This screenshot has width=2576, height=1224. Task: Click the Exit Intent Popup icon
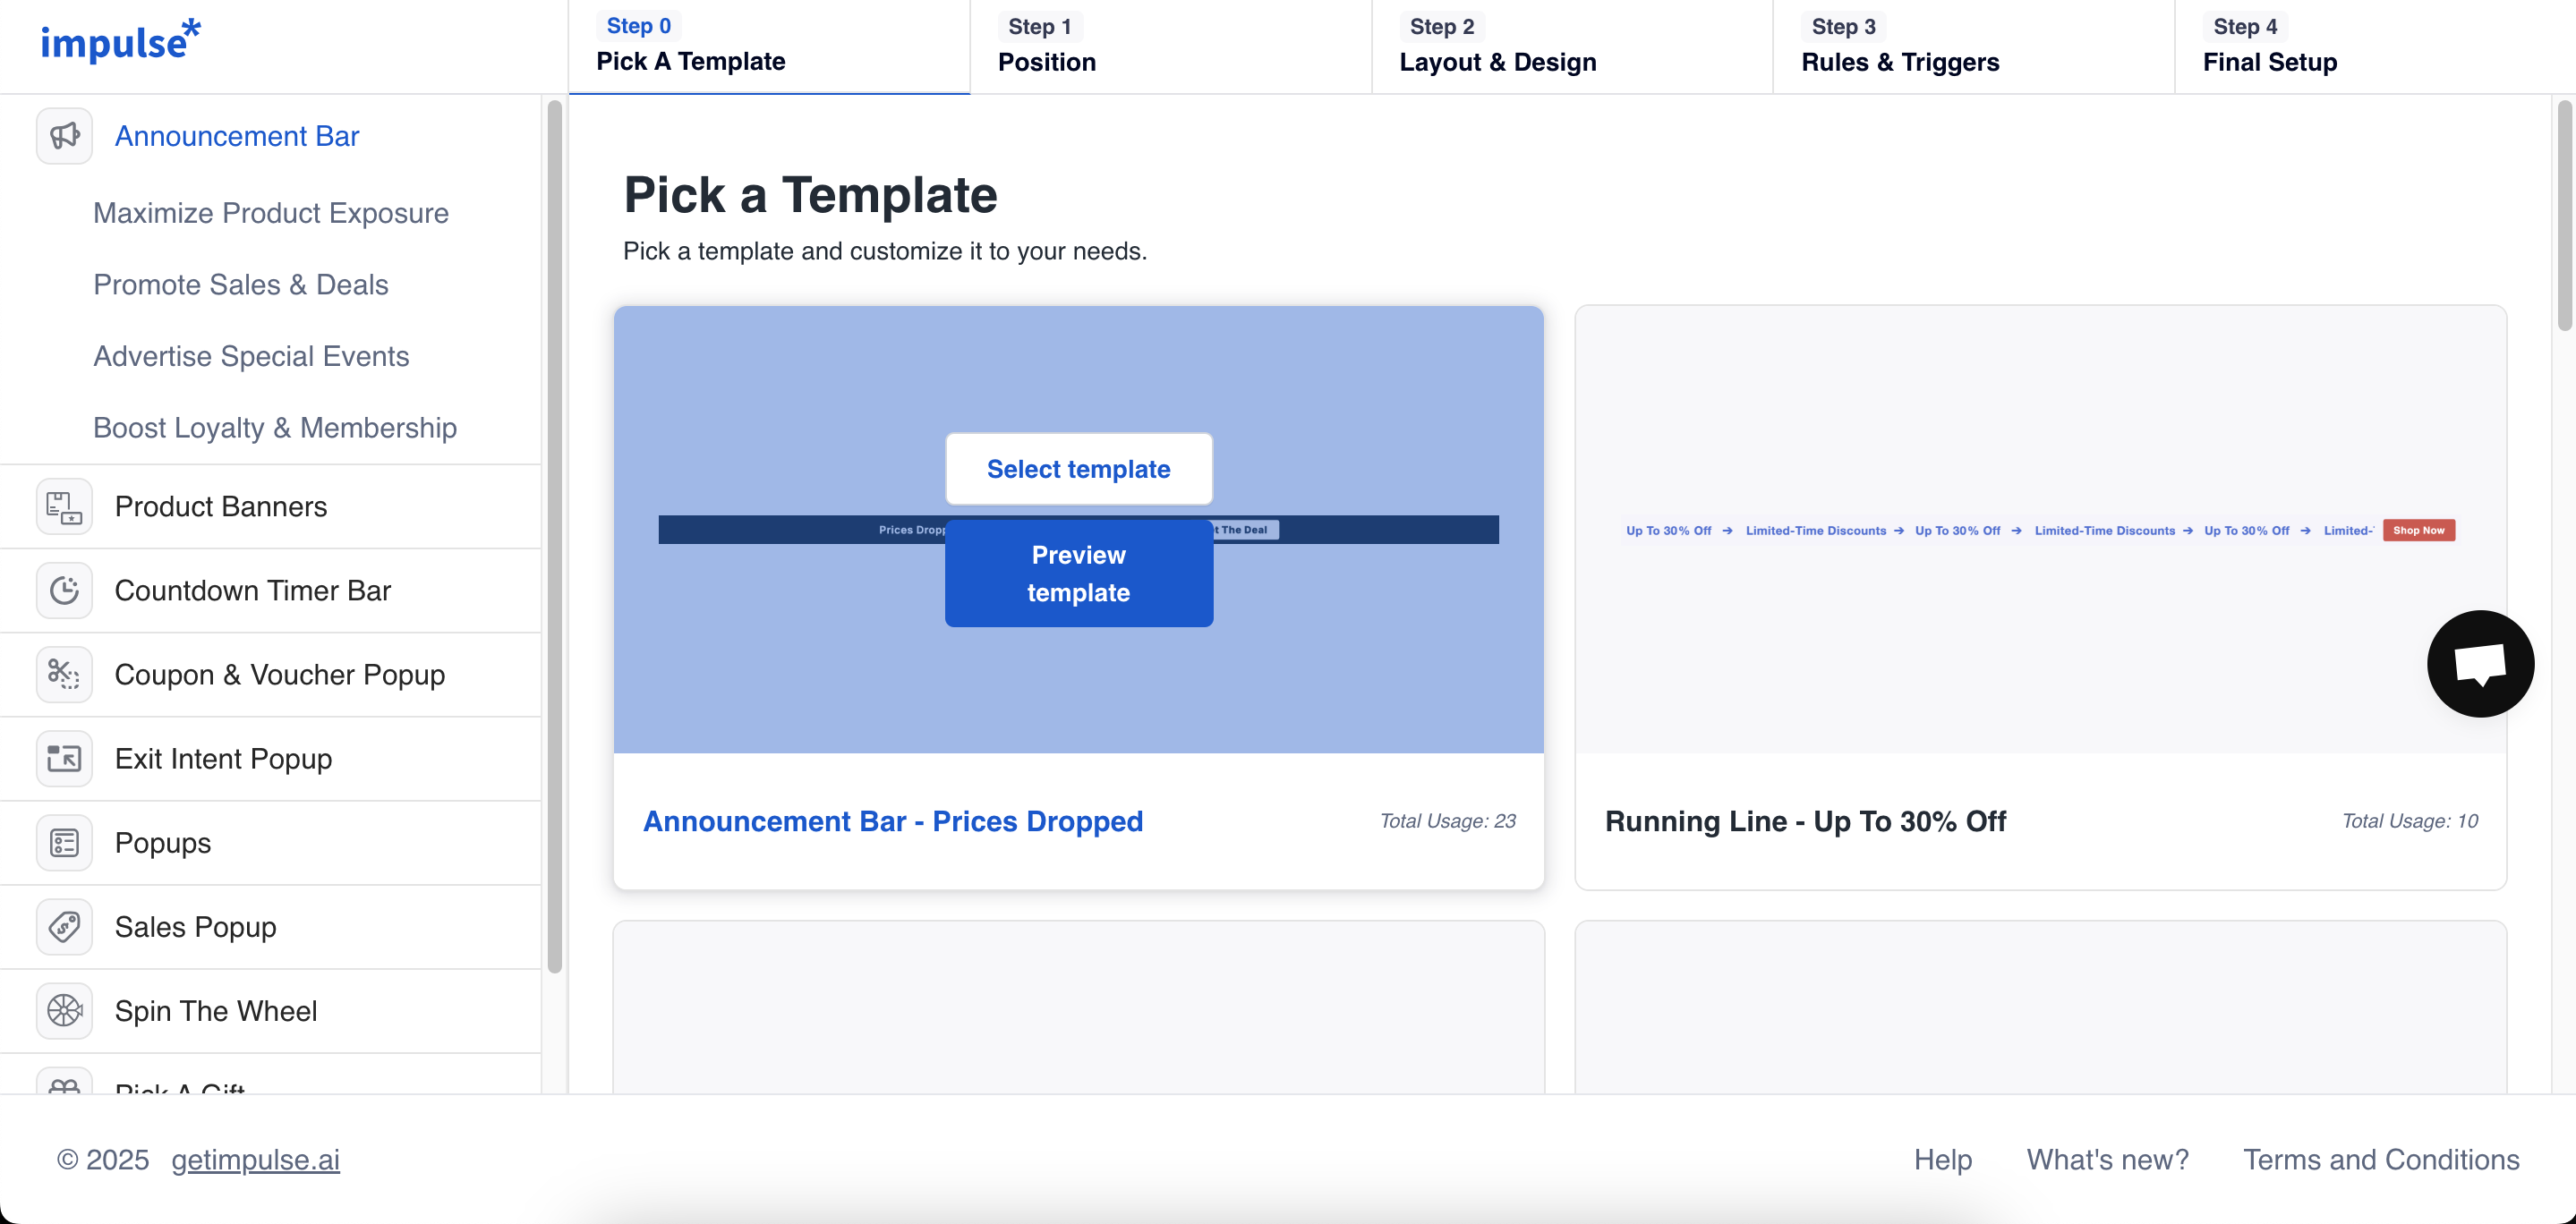pos(64,759)
